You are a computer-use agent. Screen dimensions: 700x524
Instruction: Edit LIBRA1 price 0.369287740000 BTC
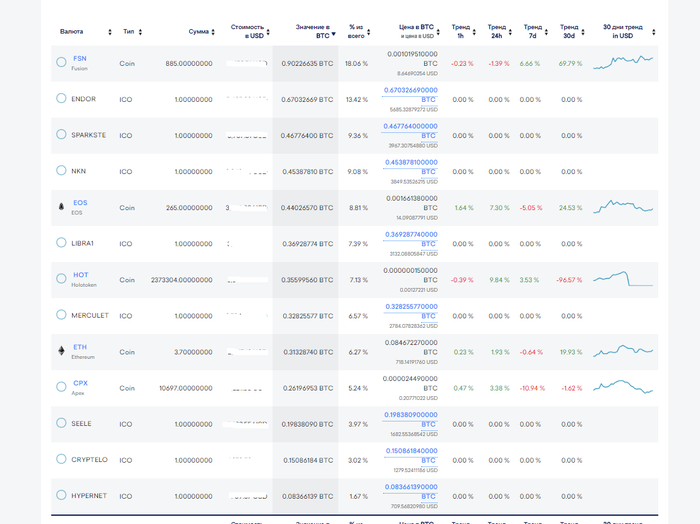(411, 239)
